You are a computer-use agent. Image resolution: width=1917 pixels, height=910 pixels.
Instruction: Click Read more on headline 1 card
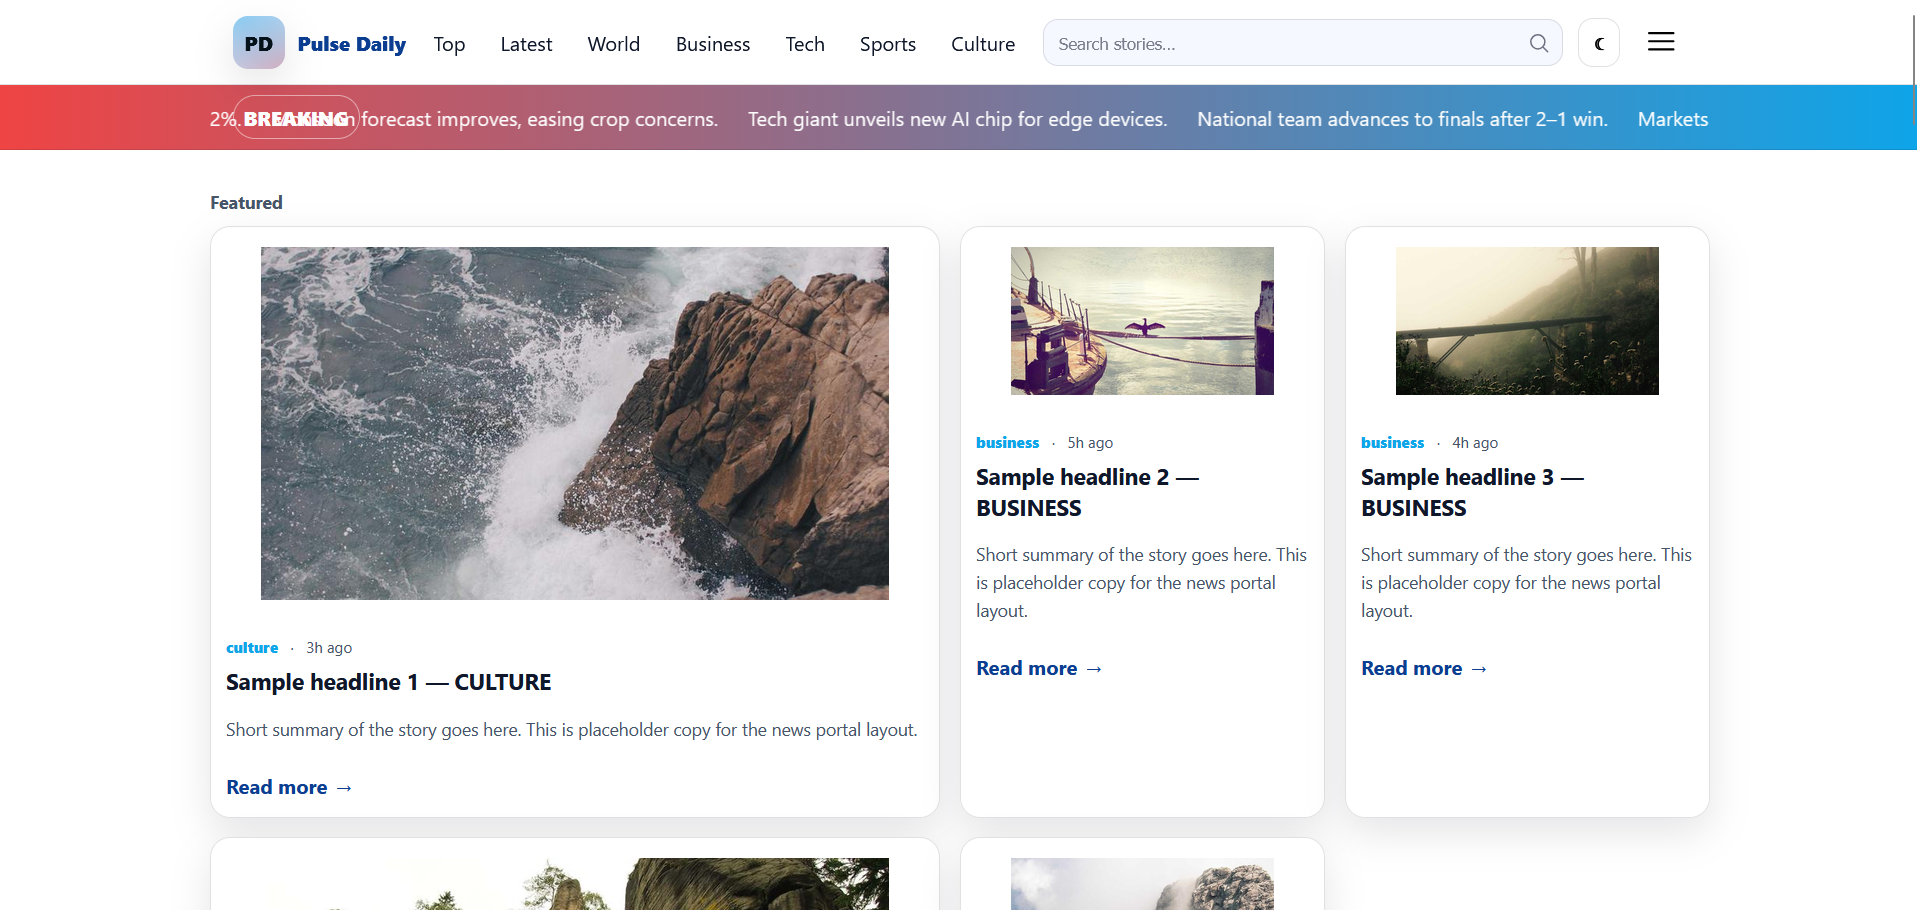289,787
